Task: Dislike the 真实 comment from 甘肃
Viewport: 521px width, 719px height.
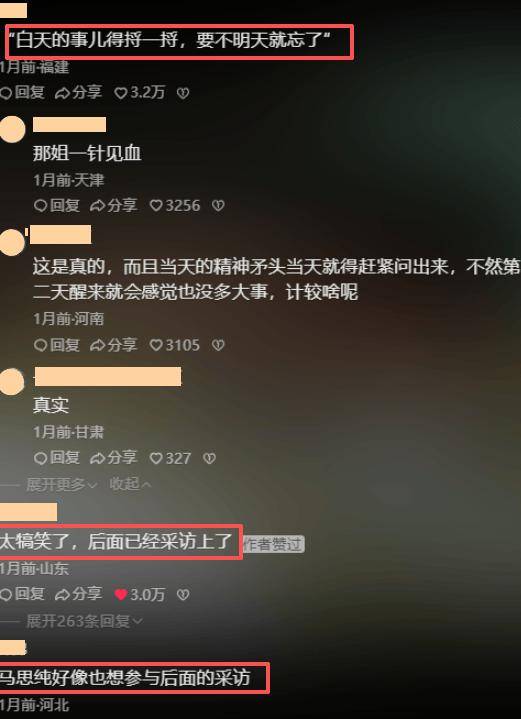Action: (210, 458)
